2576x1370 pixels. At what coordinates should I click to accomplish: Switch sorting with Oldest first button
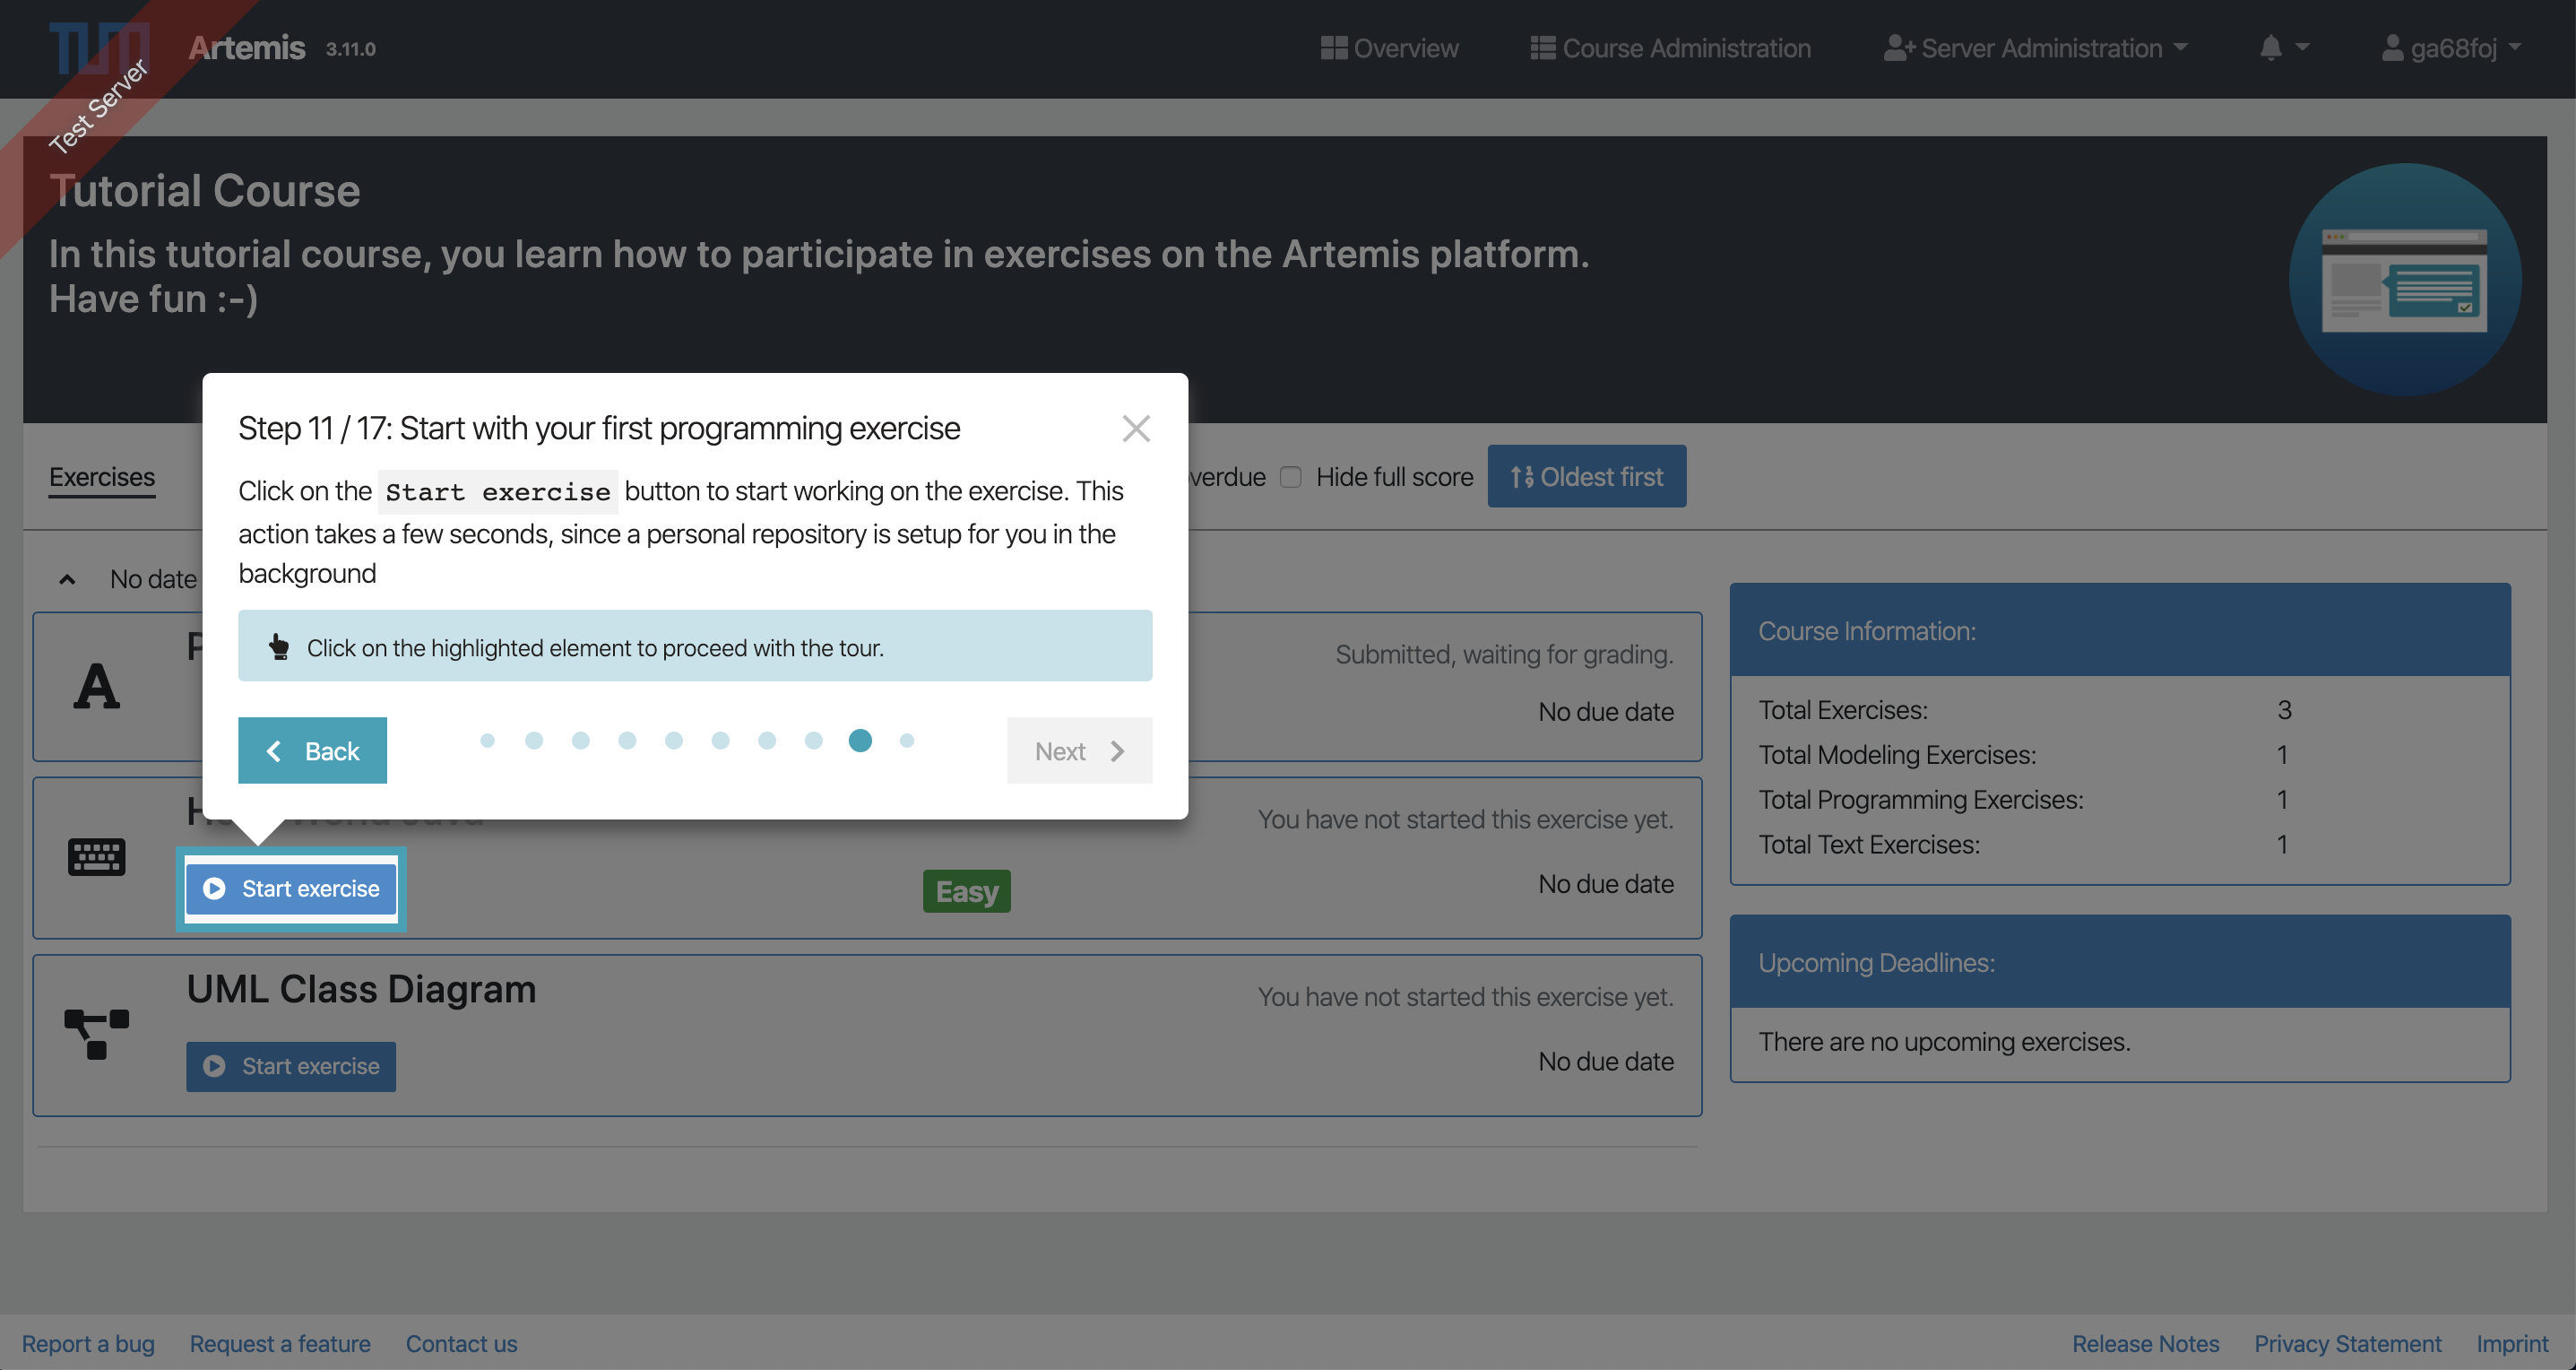coord(1586,476)
